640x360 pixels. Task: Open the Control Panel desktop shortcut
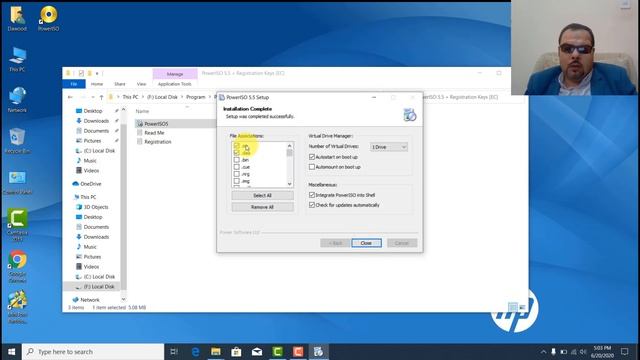(x=17, y=182)
